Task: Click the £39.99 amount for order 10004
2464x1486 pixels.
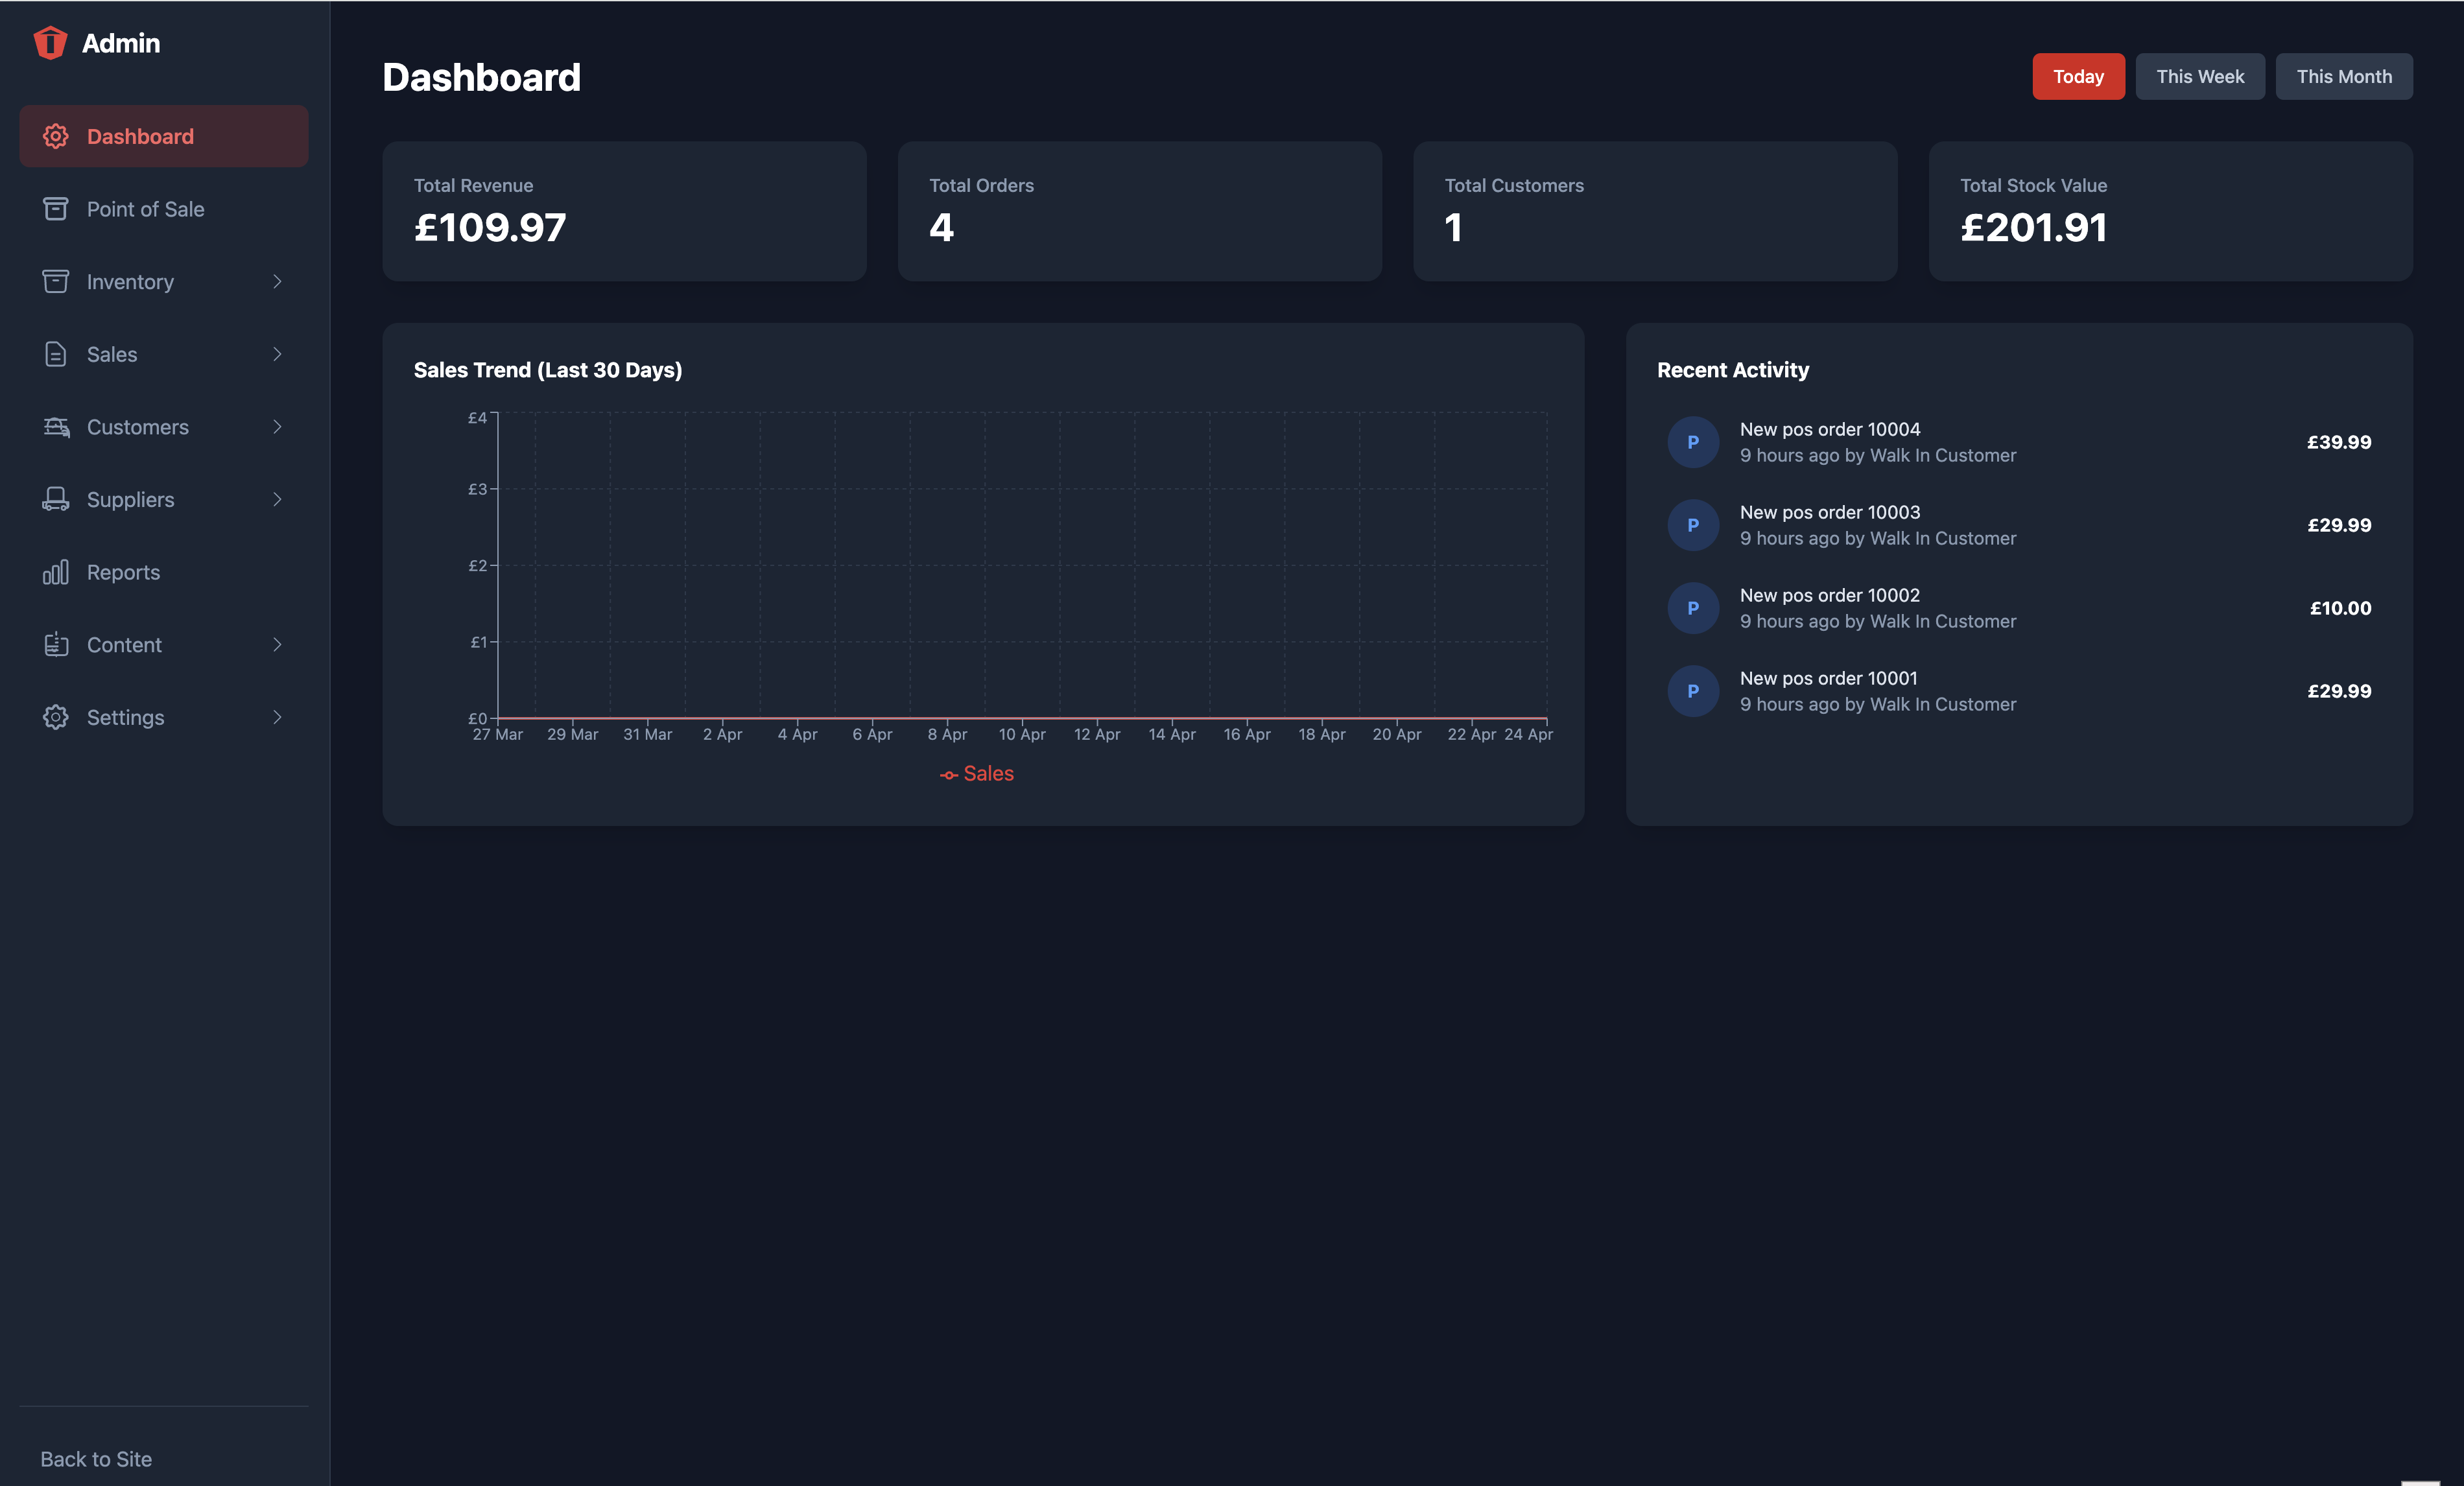Action: 2339,442
